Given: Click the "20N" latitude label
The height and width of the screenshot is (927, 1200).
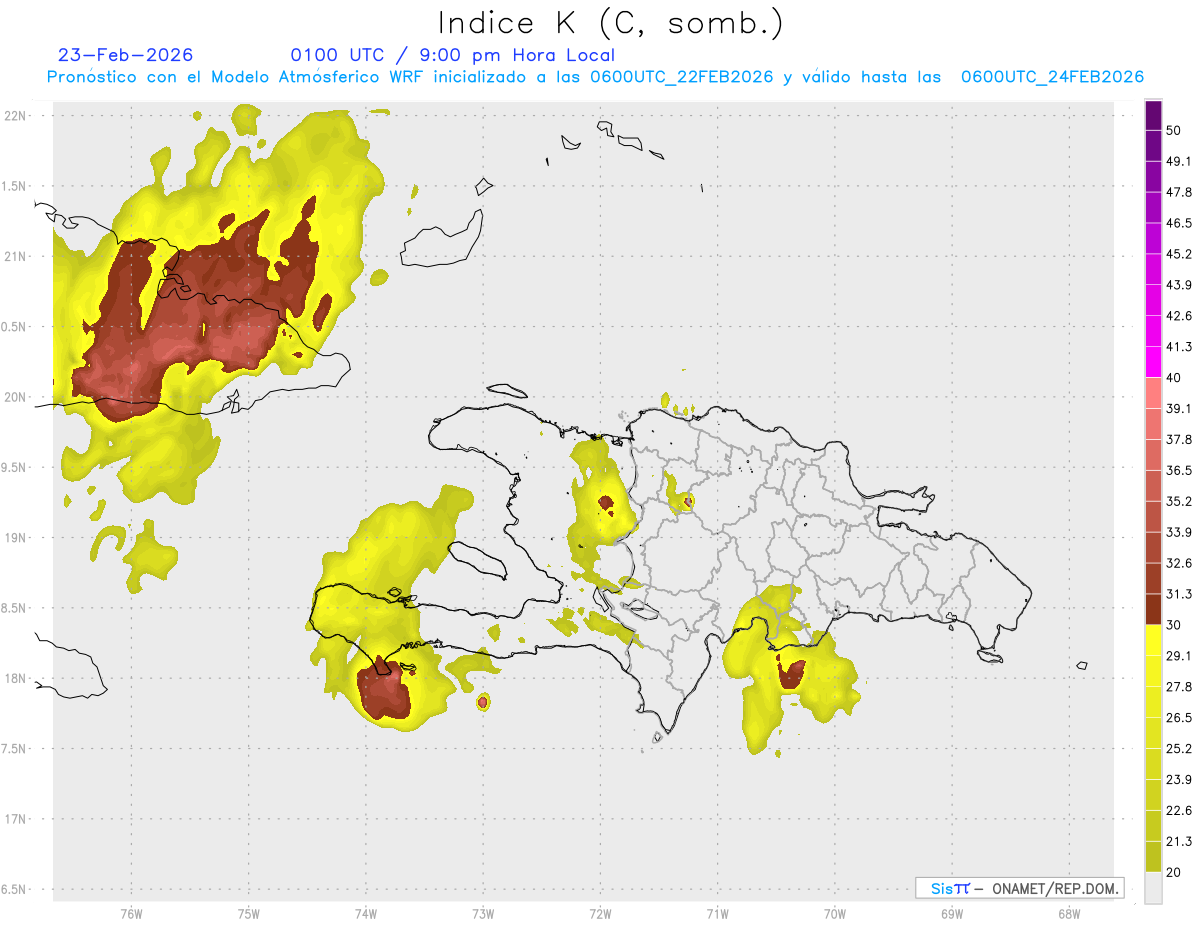Looking at the screenshot, I should click(x=15, y=397).
